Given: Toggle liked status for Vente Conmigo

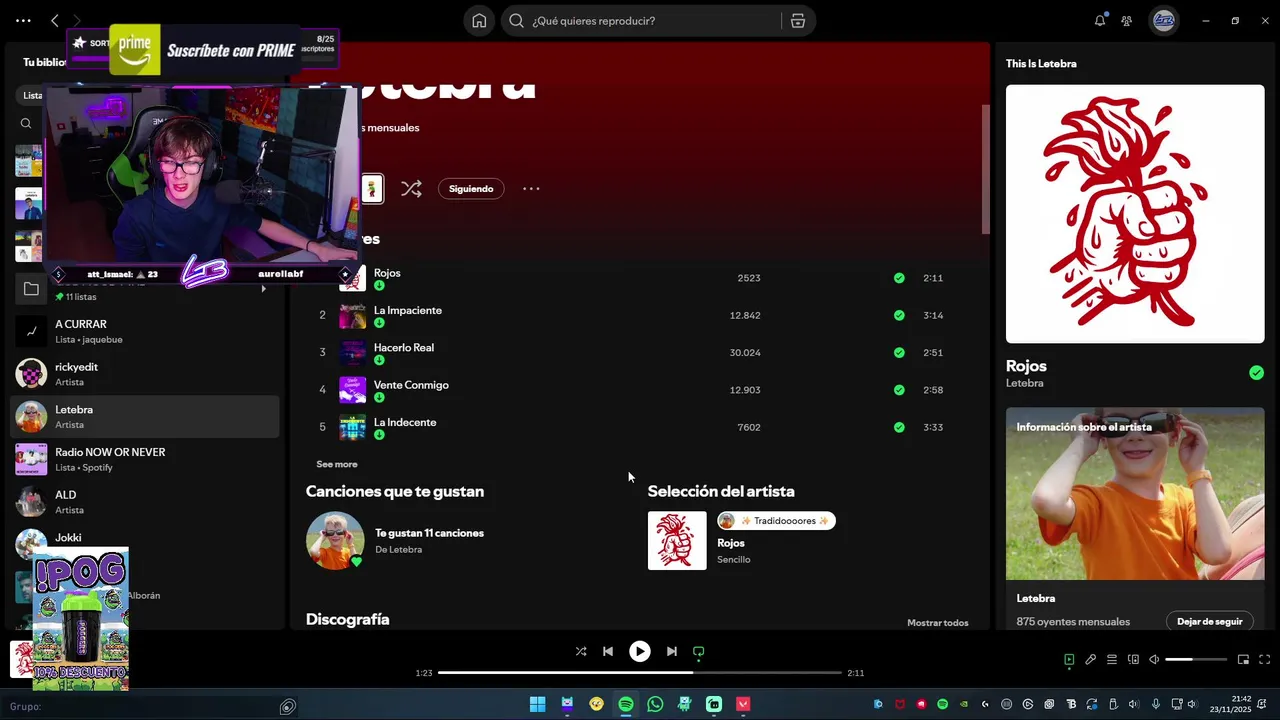Looking at the screenshot, I should point(899,390).
